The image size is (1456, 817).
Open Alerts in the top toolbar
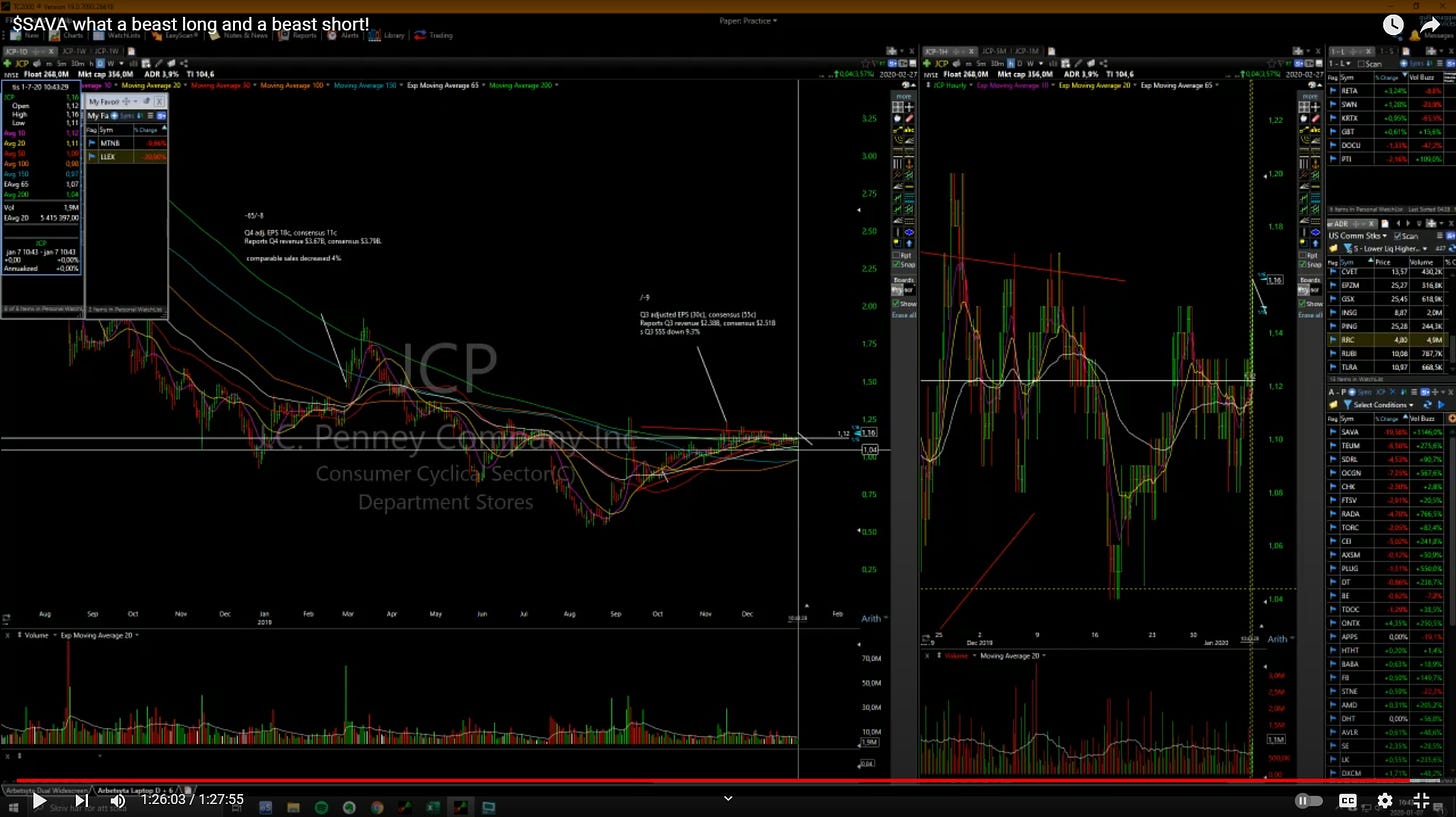341,35
